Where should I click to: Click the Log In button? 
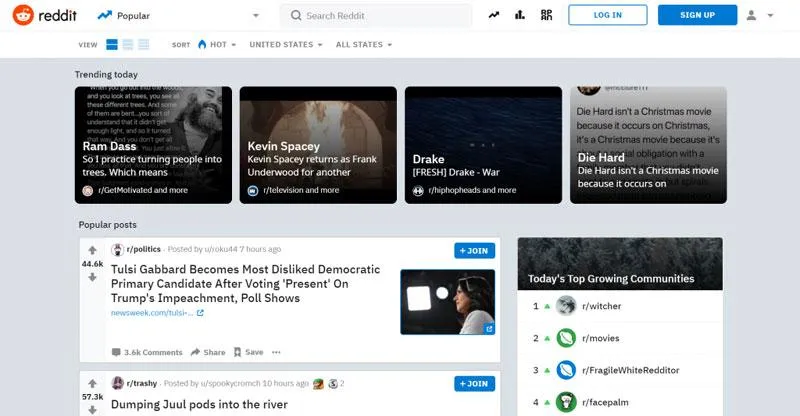[608, 15]
